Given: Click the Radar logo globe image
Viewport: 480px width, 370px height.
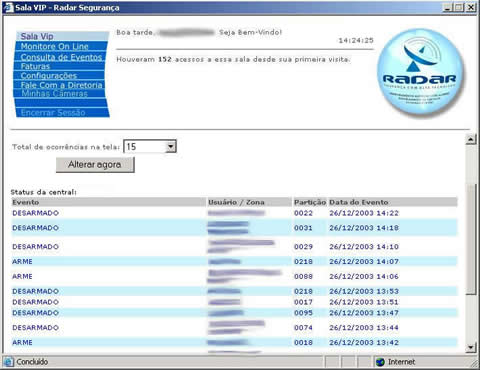Looking at the screenshot, I should [420, 73].
